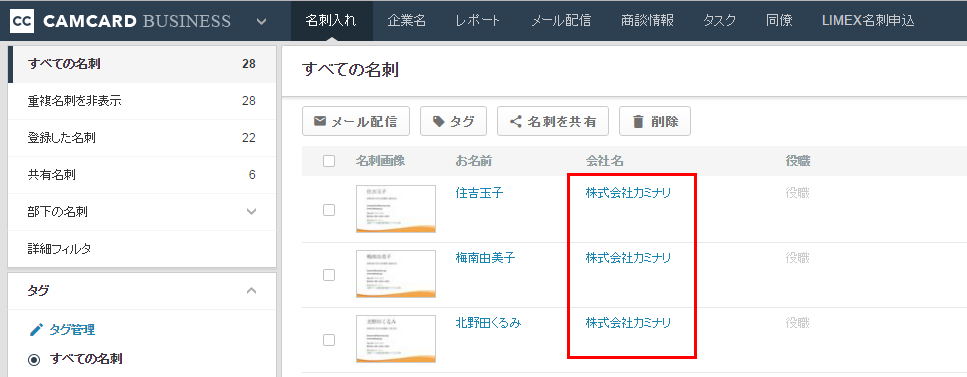Click the 名刺画像 column header
This screenshot has width=967, height=377.
380,161
